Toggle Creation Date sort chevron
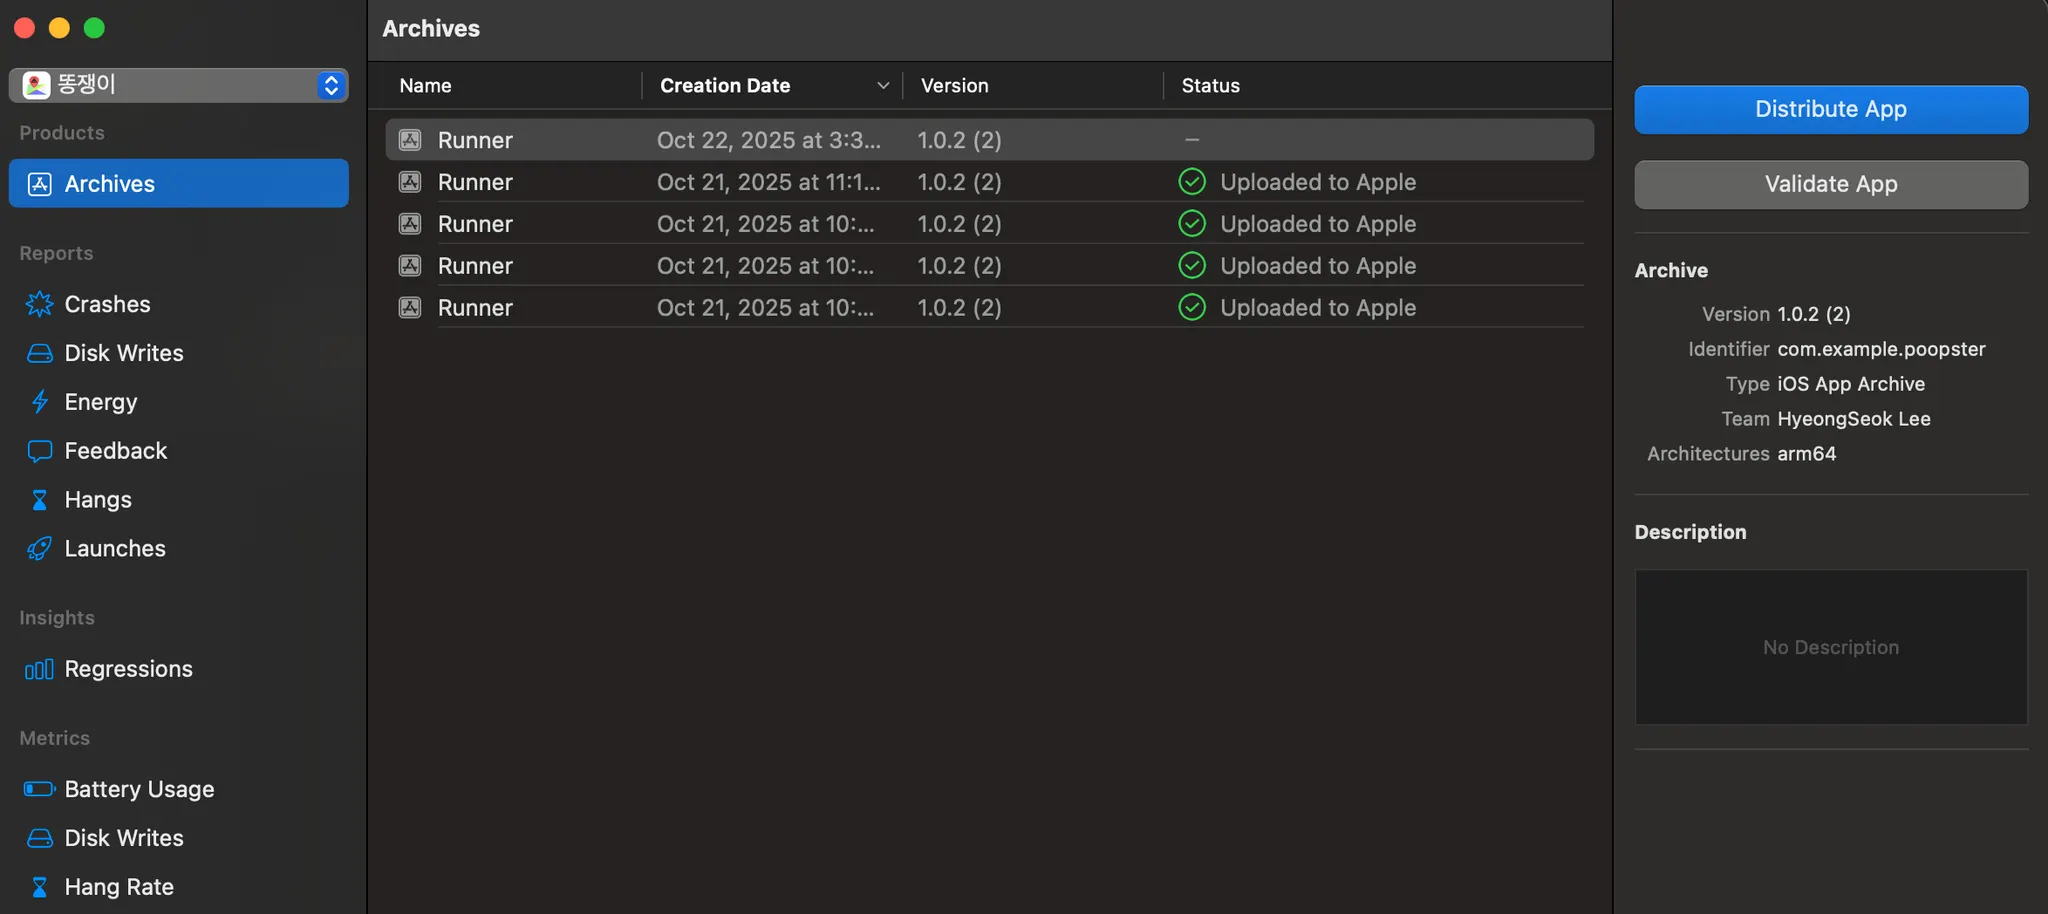The width and height of the screenshot is (2048, 914). pyautogui.click(x=883, y=86)
